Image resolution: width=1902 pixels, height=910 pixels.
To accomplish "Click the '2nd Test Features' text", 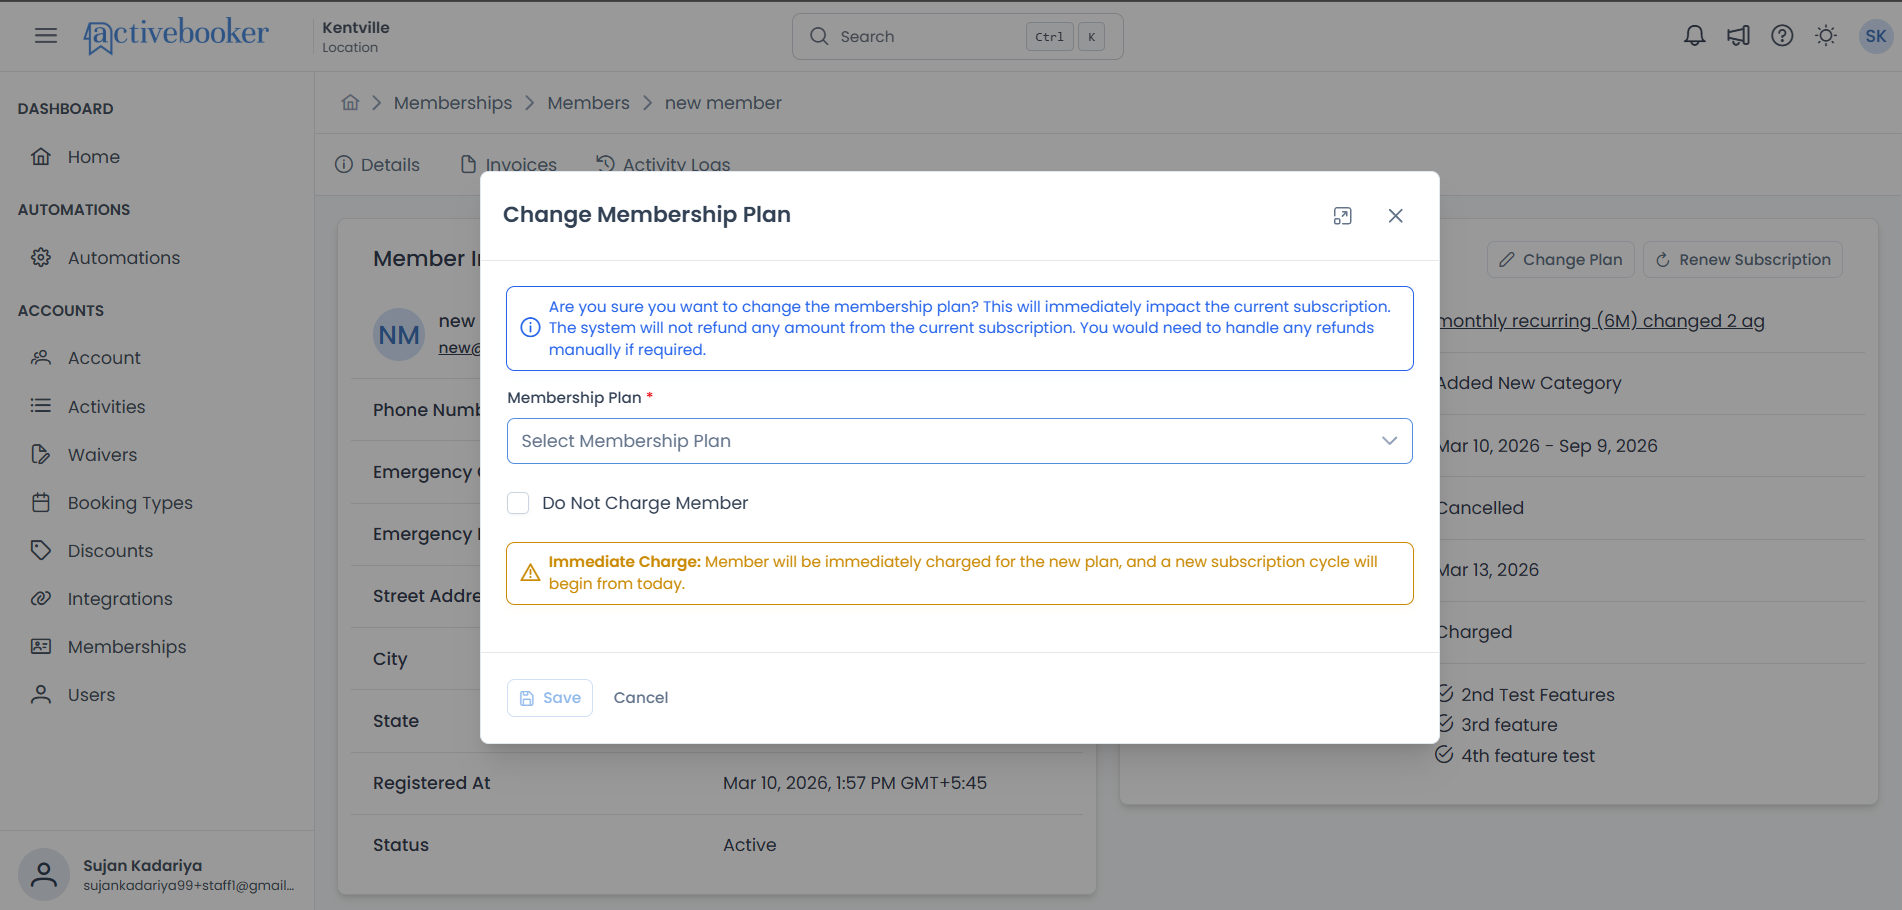I will 1538,695.
